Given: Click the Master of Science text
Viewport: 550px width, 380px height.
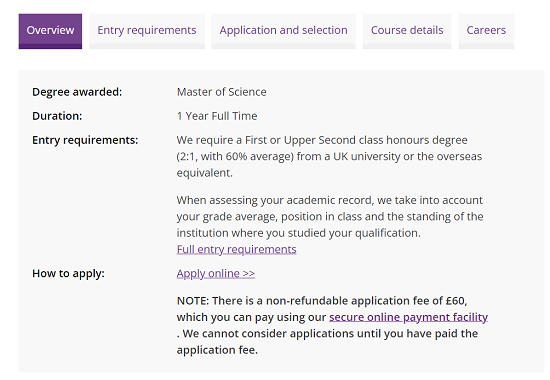Looking at the screenshot, I should pyautogui.click(x=221, y=92).
